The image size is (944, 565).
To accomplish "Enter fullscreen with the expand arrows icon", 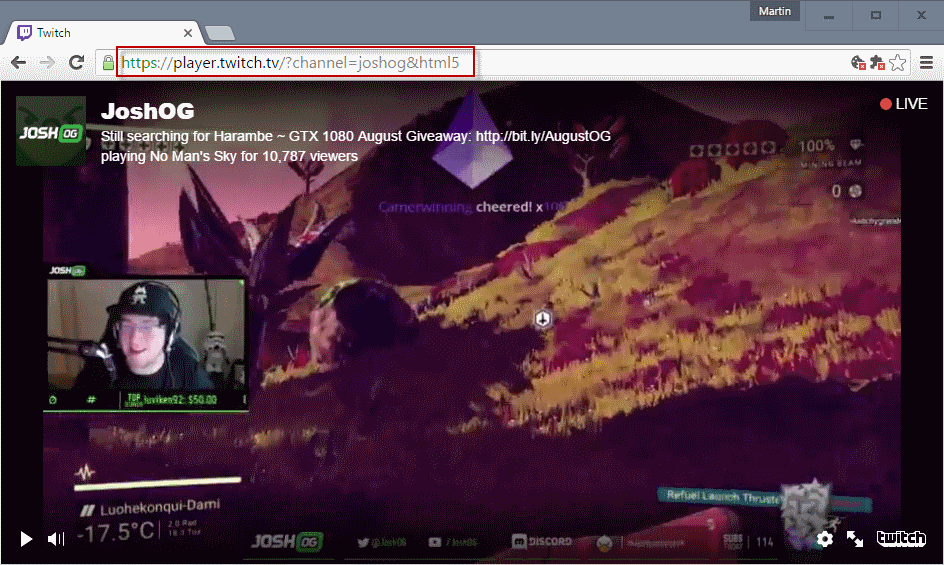I will coord(855,538).
